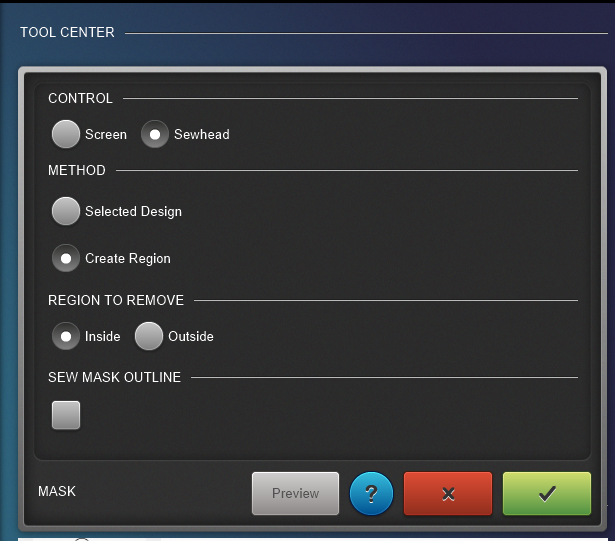Set region to remove to Outside
Screen dimensions: 615x541
tap(149, 336)
